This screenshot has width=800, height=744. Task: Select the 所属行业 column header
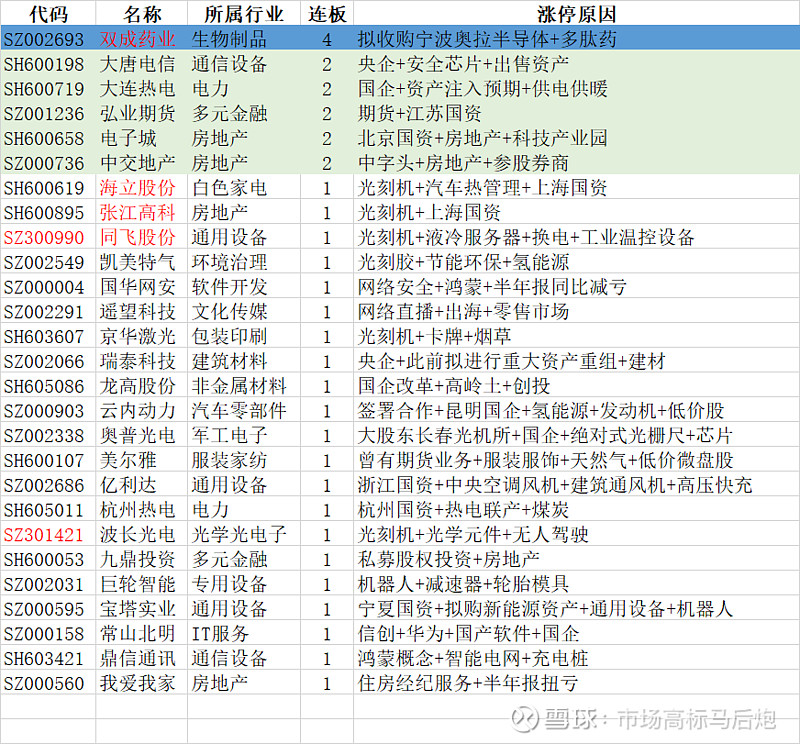pos(244,14)
